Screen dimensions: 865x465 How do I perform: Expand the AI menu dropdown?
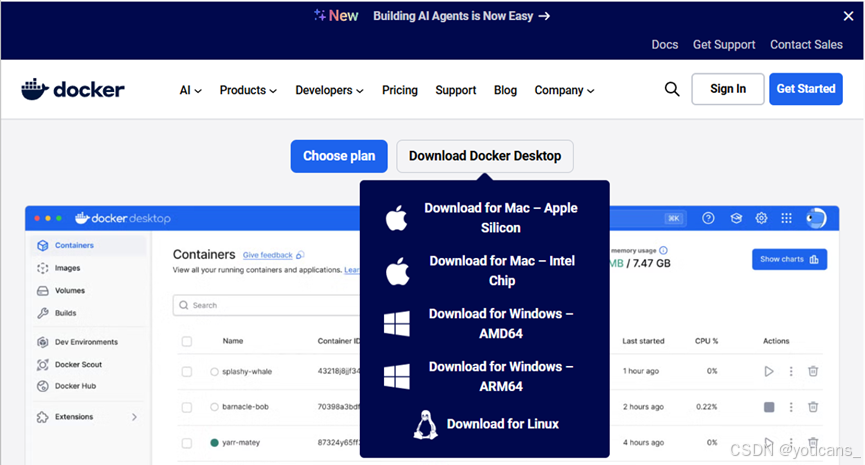pos(190,90)
